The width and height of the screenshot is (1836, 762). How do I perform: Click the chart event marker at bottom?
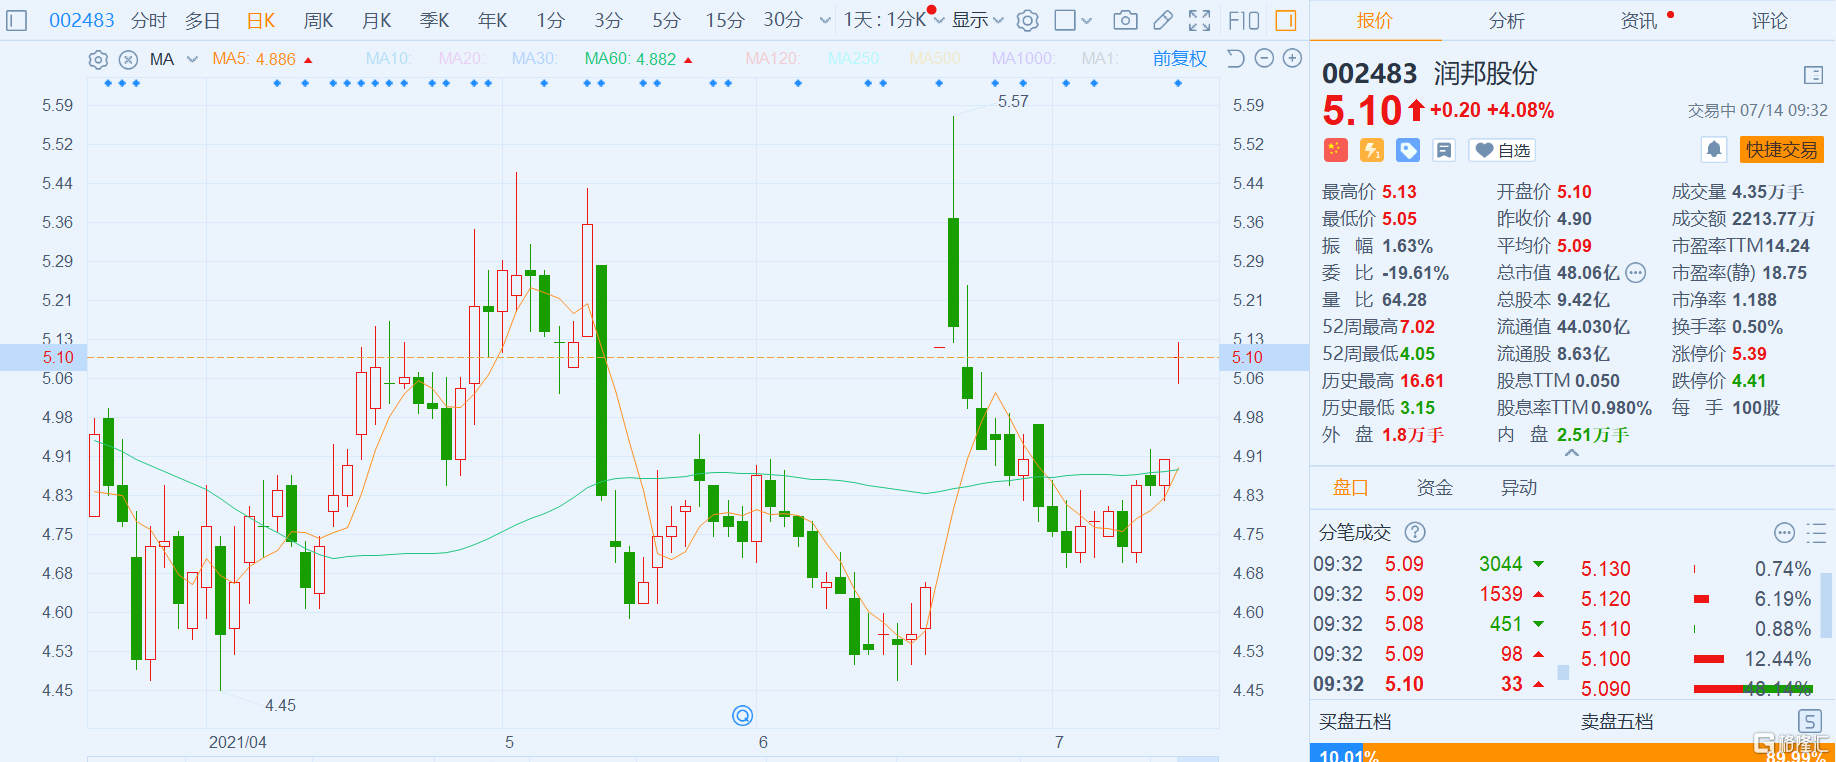(742, 715)
